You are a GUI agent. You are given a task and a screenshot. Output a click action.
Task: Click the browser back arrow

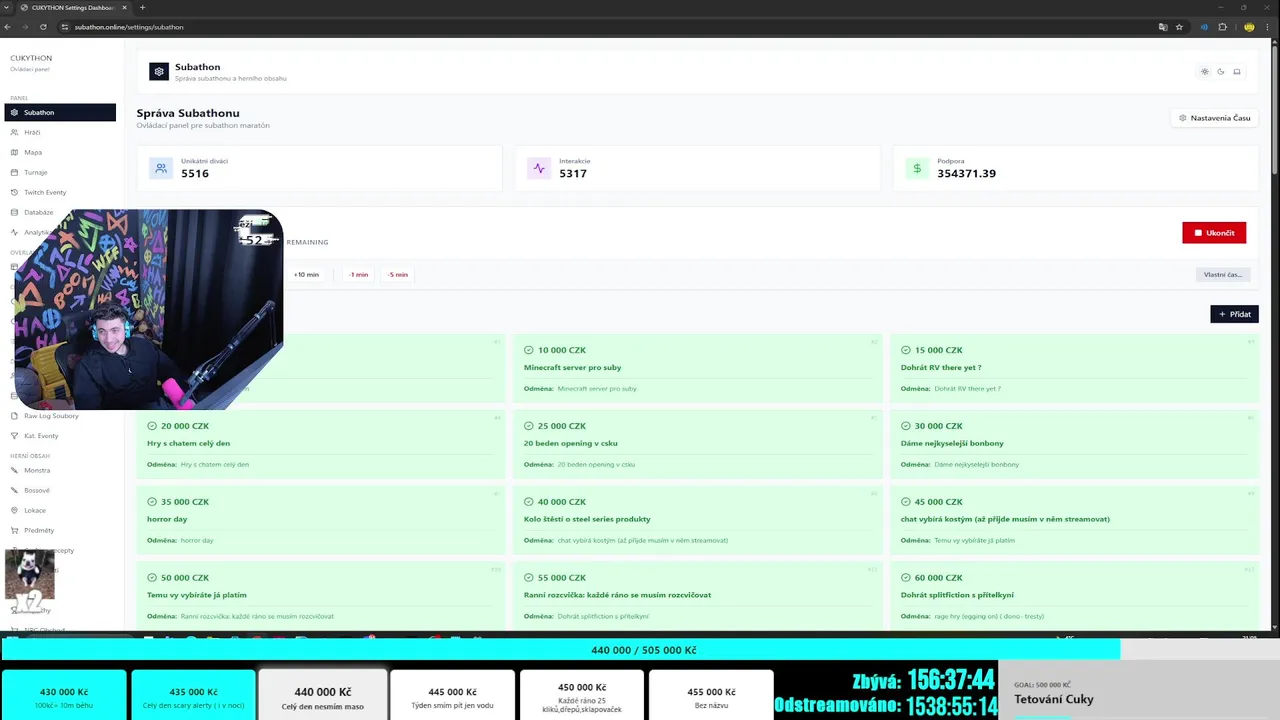point(8,27)
